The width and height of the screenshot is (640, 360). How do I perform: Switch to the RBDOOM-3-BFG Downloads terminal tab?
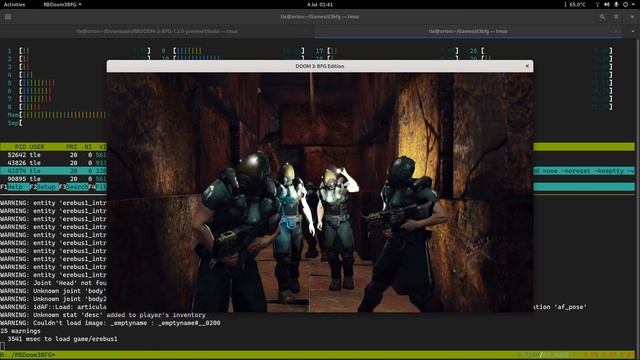(157, 31)
